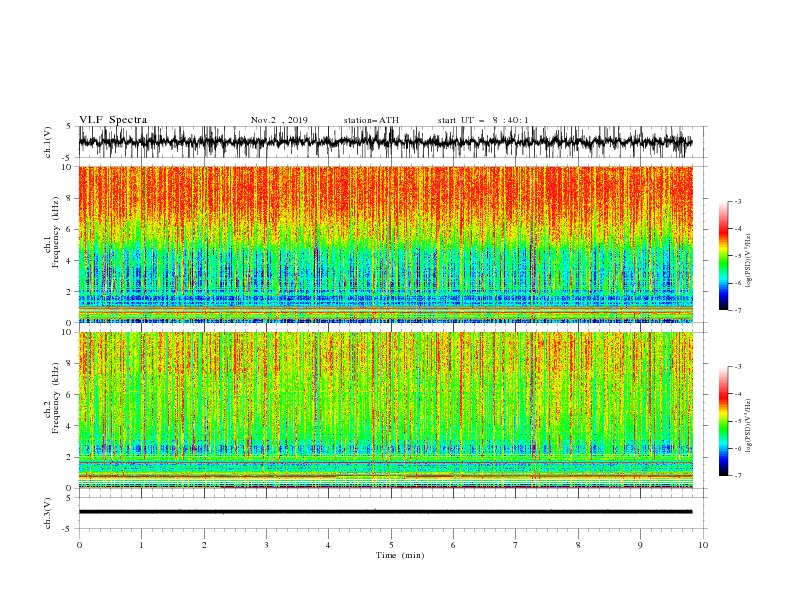Click Time axis tick label "4"
Viewport: 792px width, 612px height.
(328, 545)
